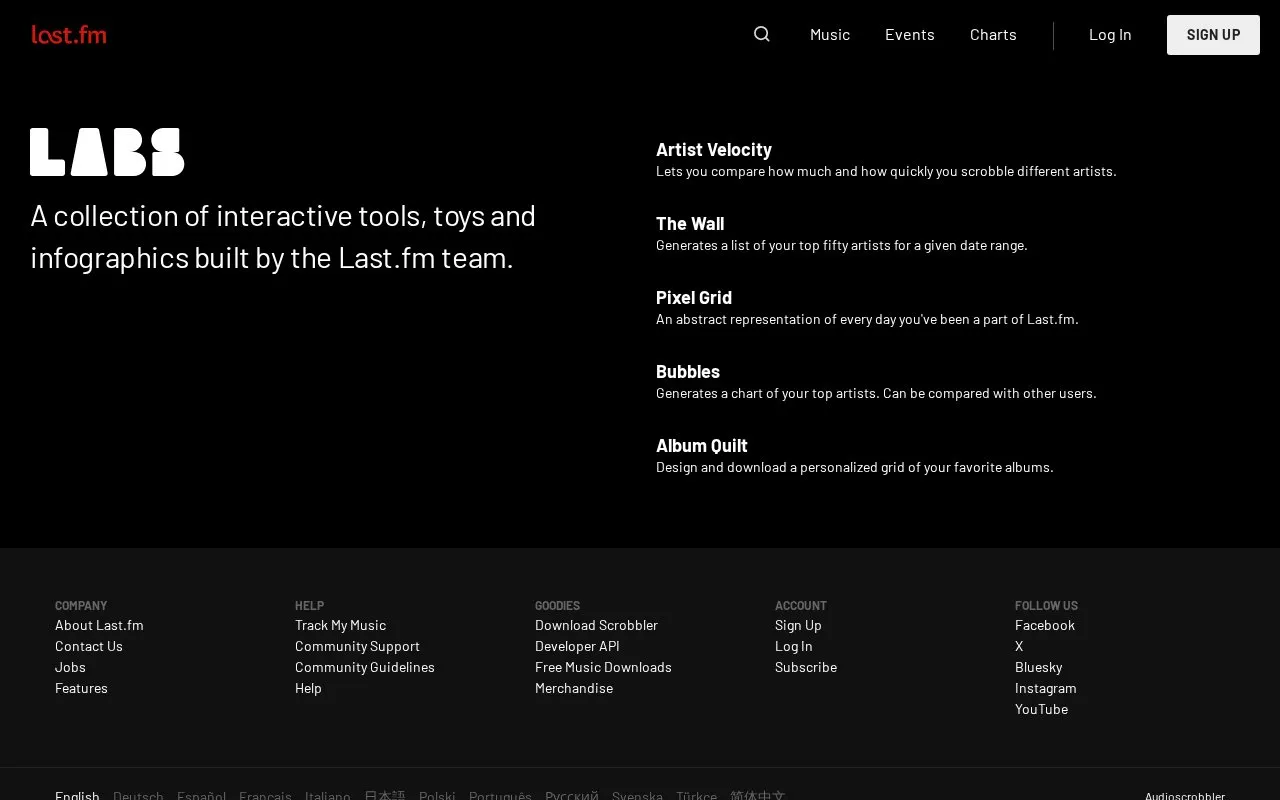Open the X social link
Screen dimensions: 1280x800
click(x=1019, y=646)
